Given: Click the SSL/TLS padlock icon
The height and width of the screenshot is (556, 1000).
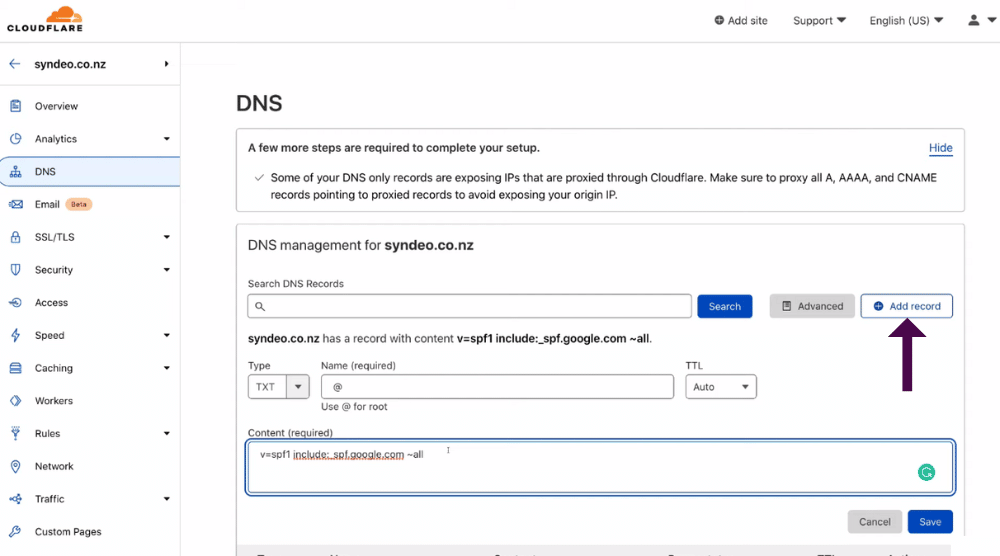Looking at the screenshot, I should (x=15, y=237).
